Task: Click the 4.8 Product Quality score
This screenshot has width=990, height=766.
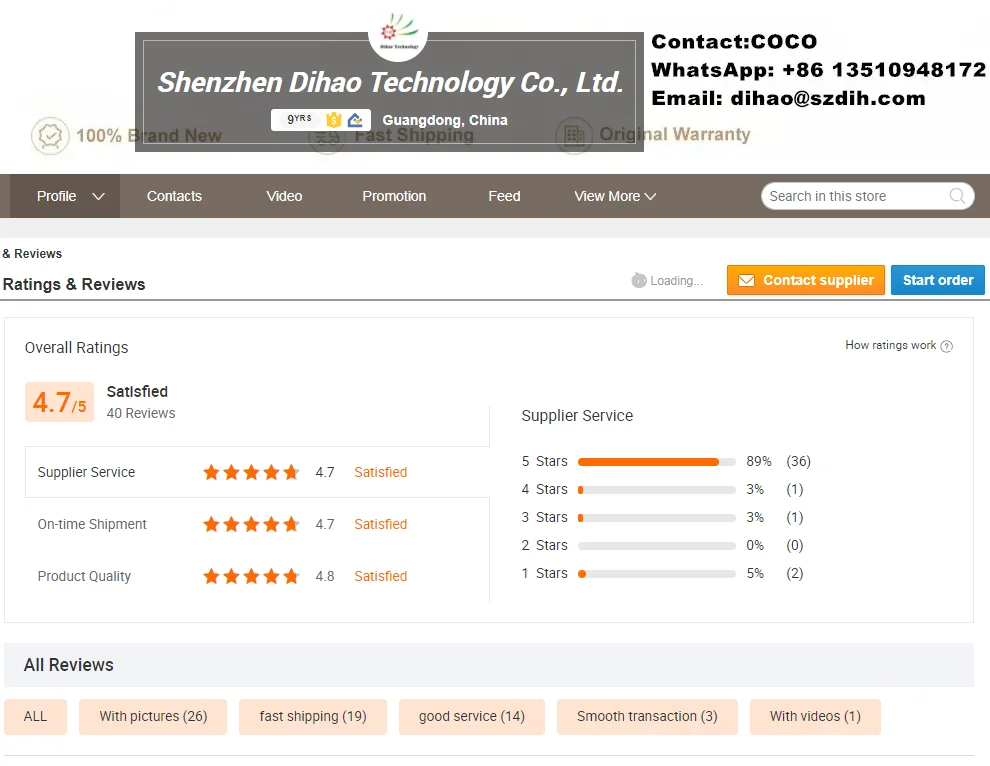Action: coord(325,577)
